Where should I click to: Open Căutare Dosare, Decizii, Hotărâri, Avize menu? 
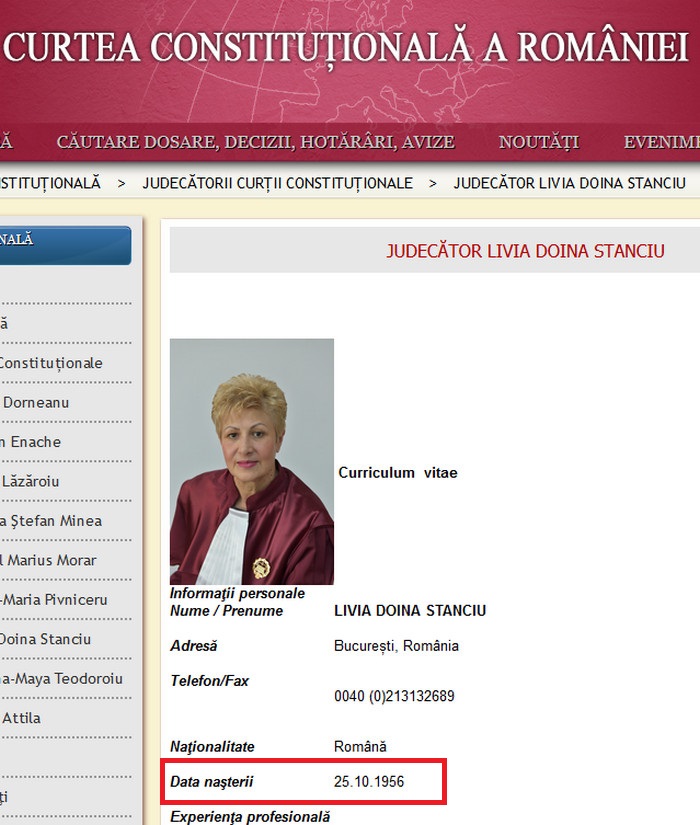pyautogui.click(x=256, y=142)
